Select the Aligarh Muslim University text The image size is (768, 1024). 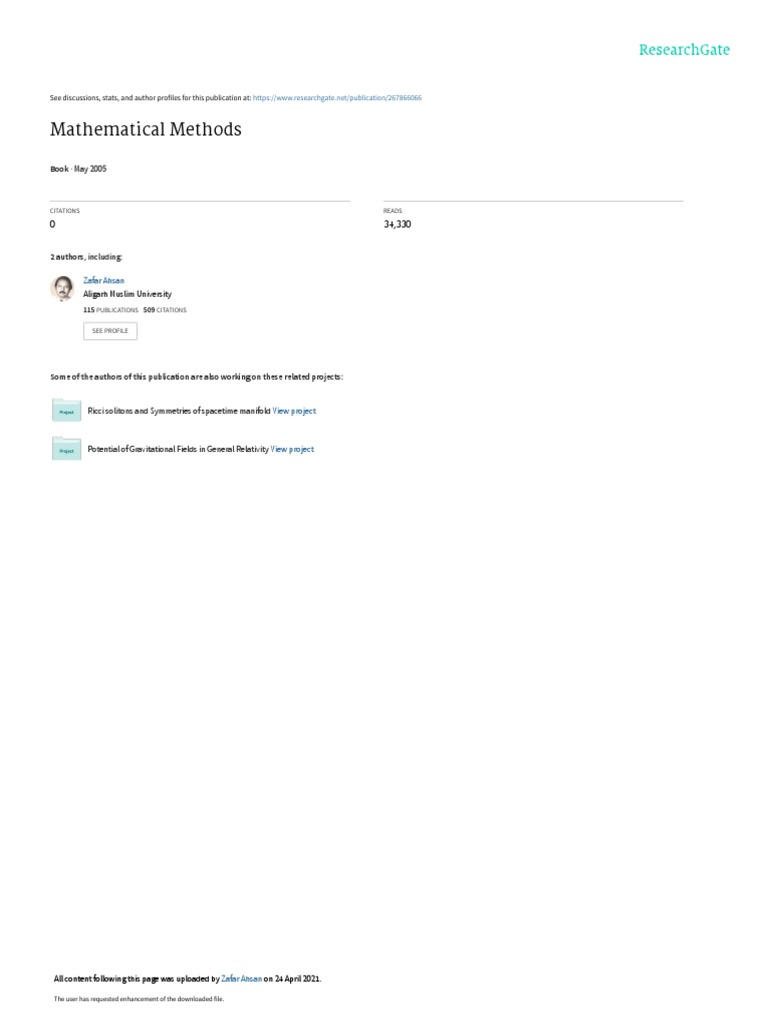click(127, 295)
